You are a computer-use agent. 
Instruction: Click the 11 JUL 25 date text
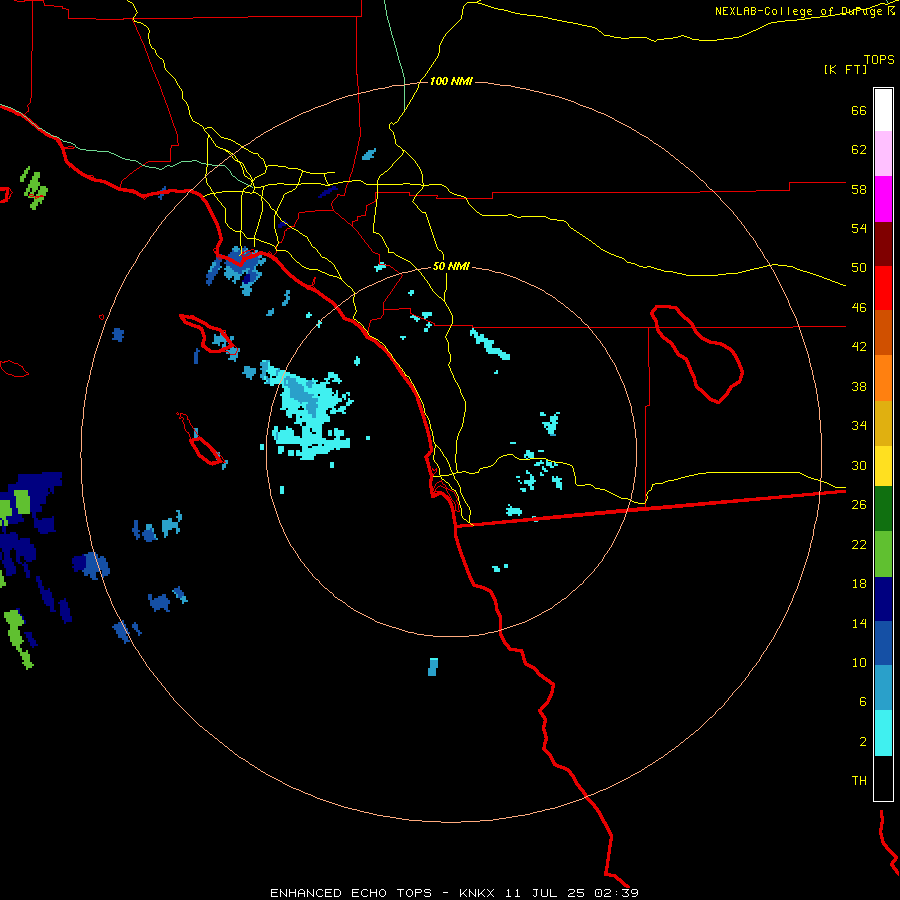(x=545, y=893)
